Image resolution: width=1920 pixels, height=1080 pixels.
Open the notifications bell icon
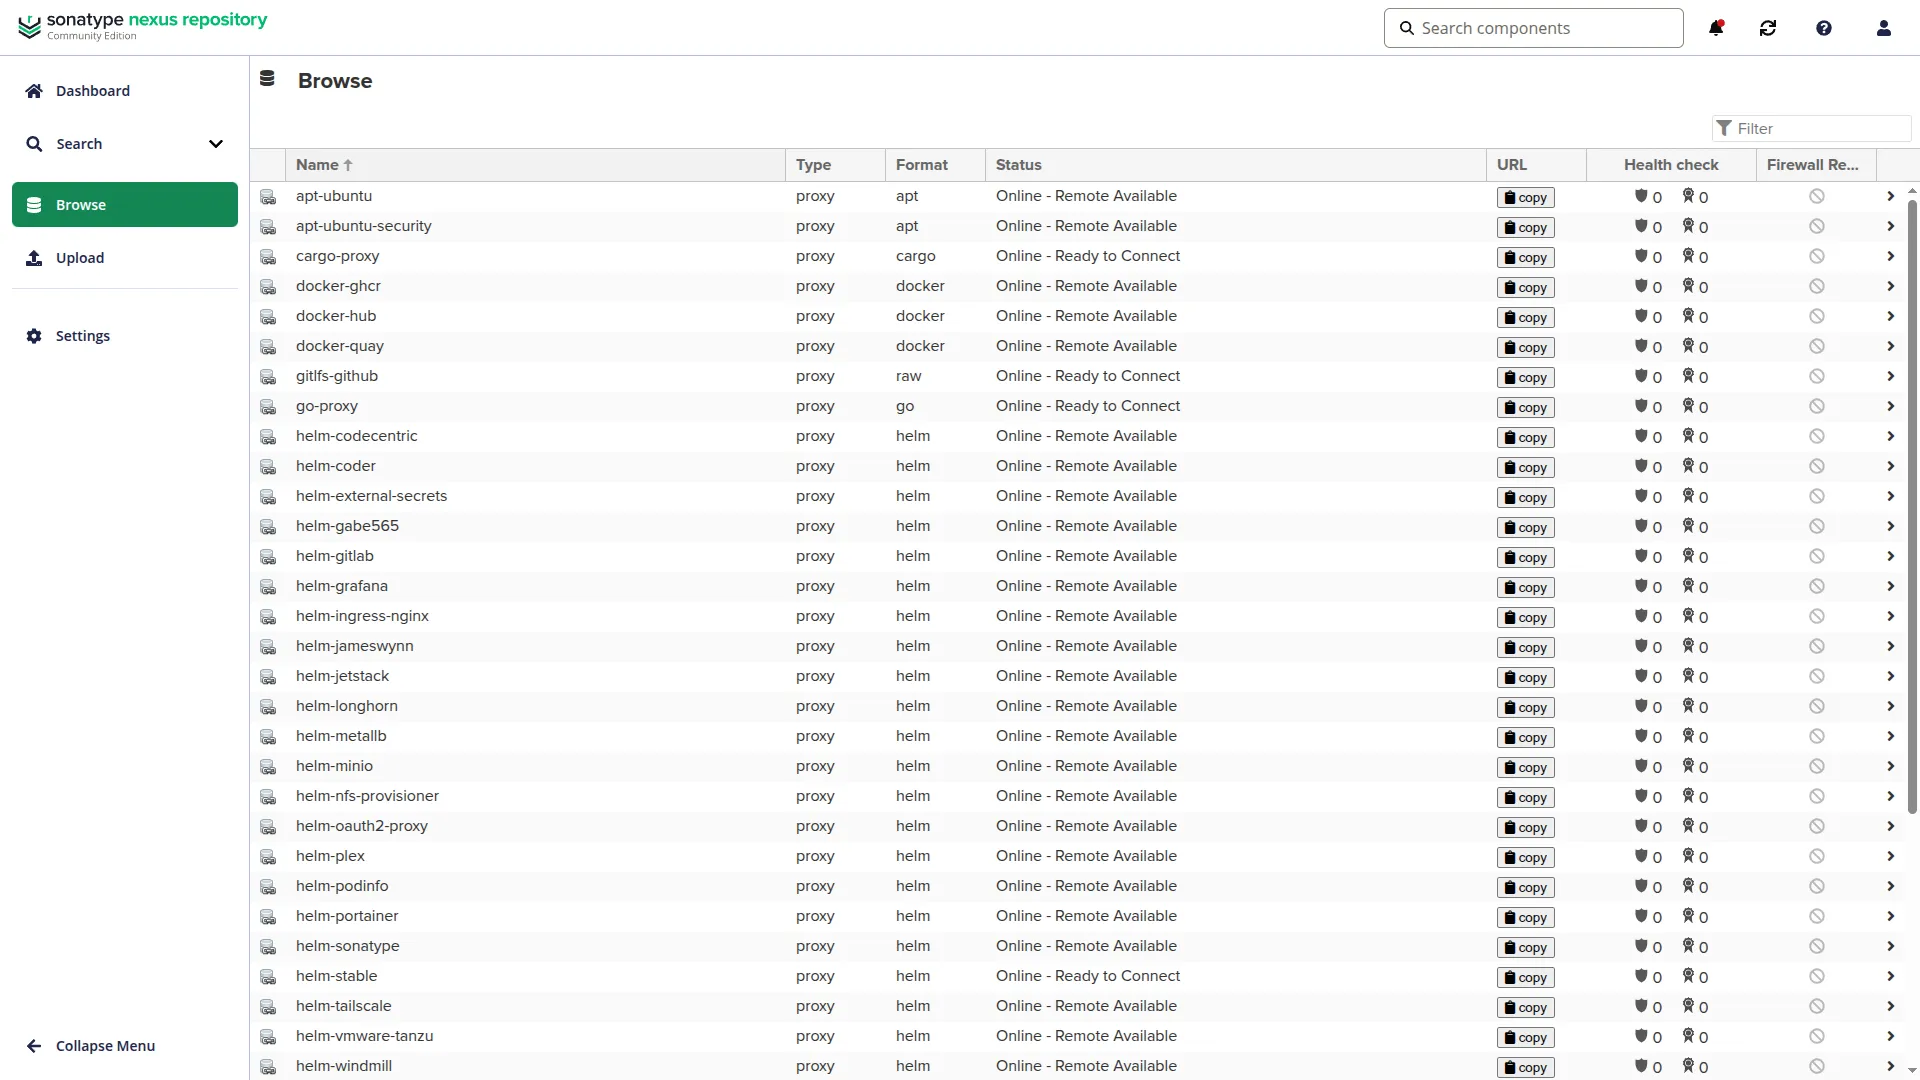tap(1716, 28)
